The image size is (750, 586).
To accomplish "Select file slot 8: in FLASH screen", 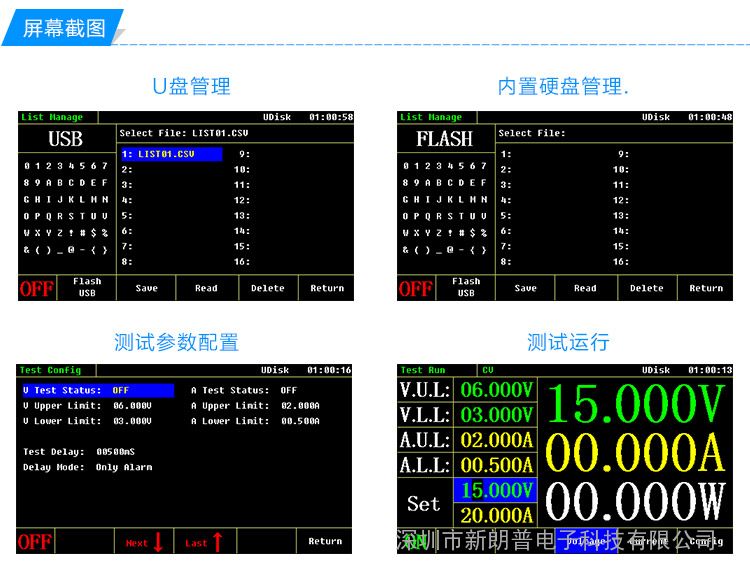I will 506,262.
